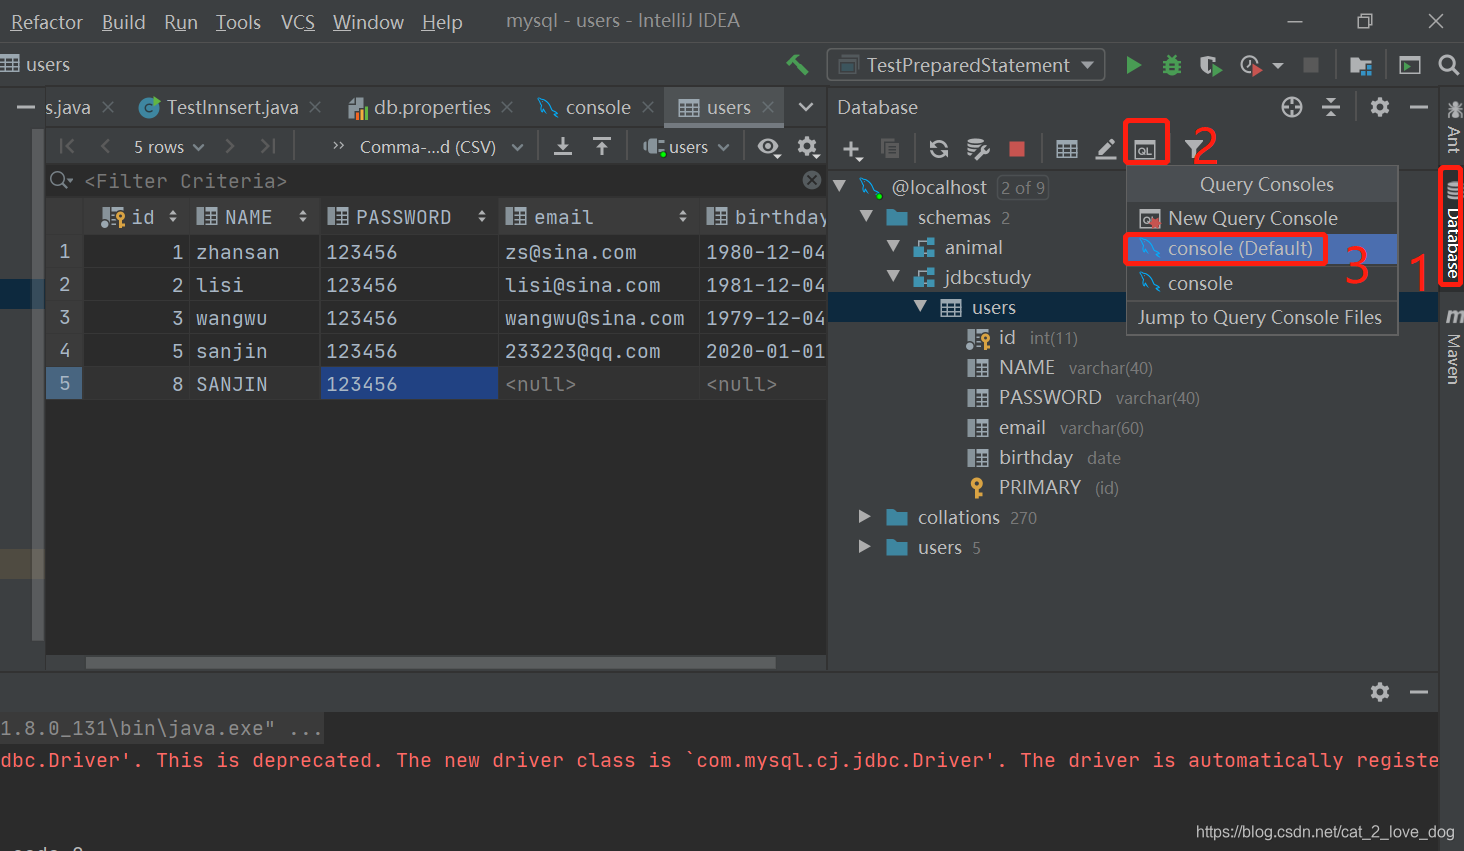Sort by the NAME column header

tap(253, 217)
